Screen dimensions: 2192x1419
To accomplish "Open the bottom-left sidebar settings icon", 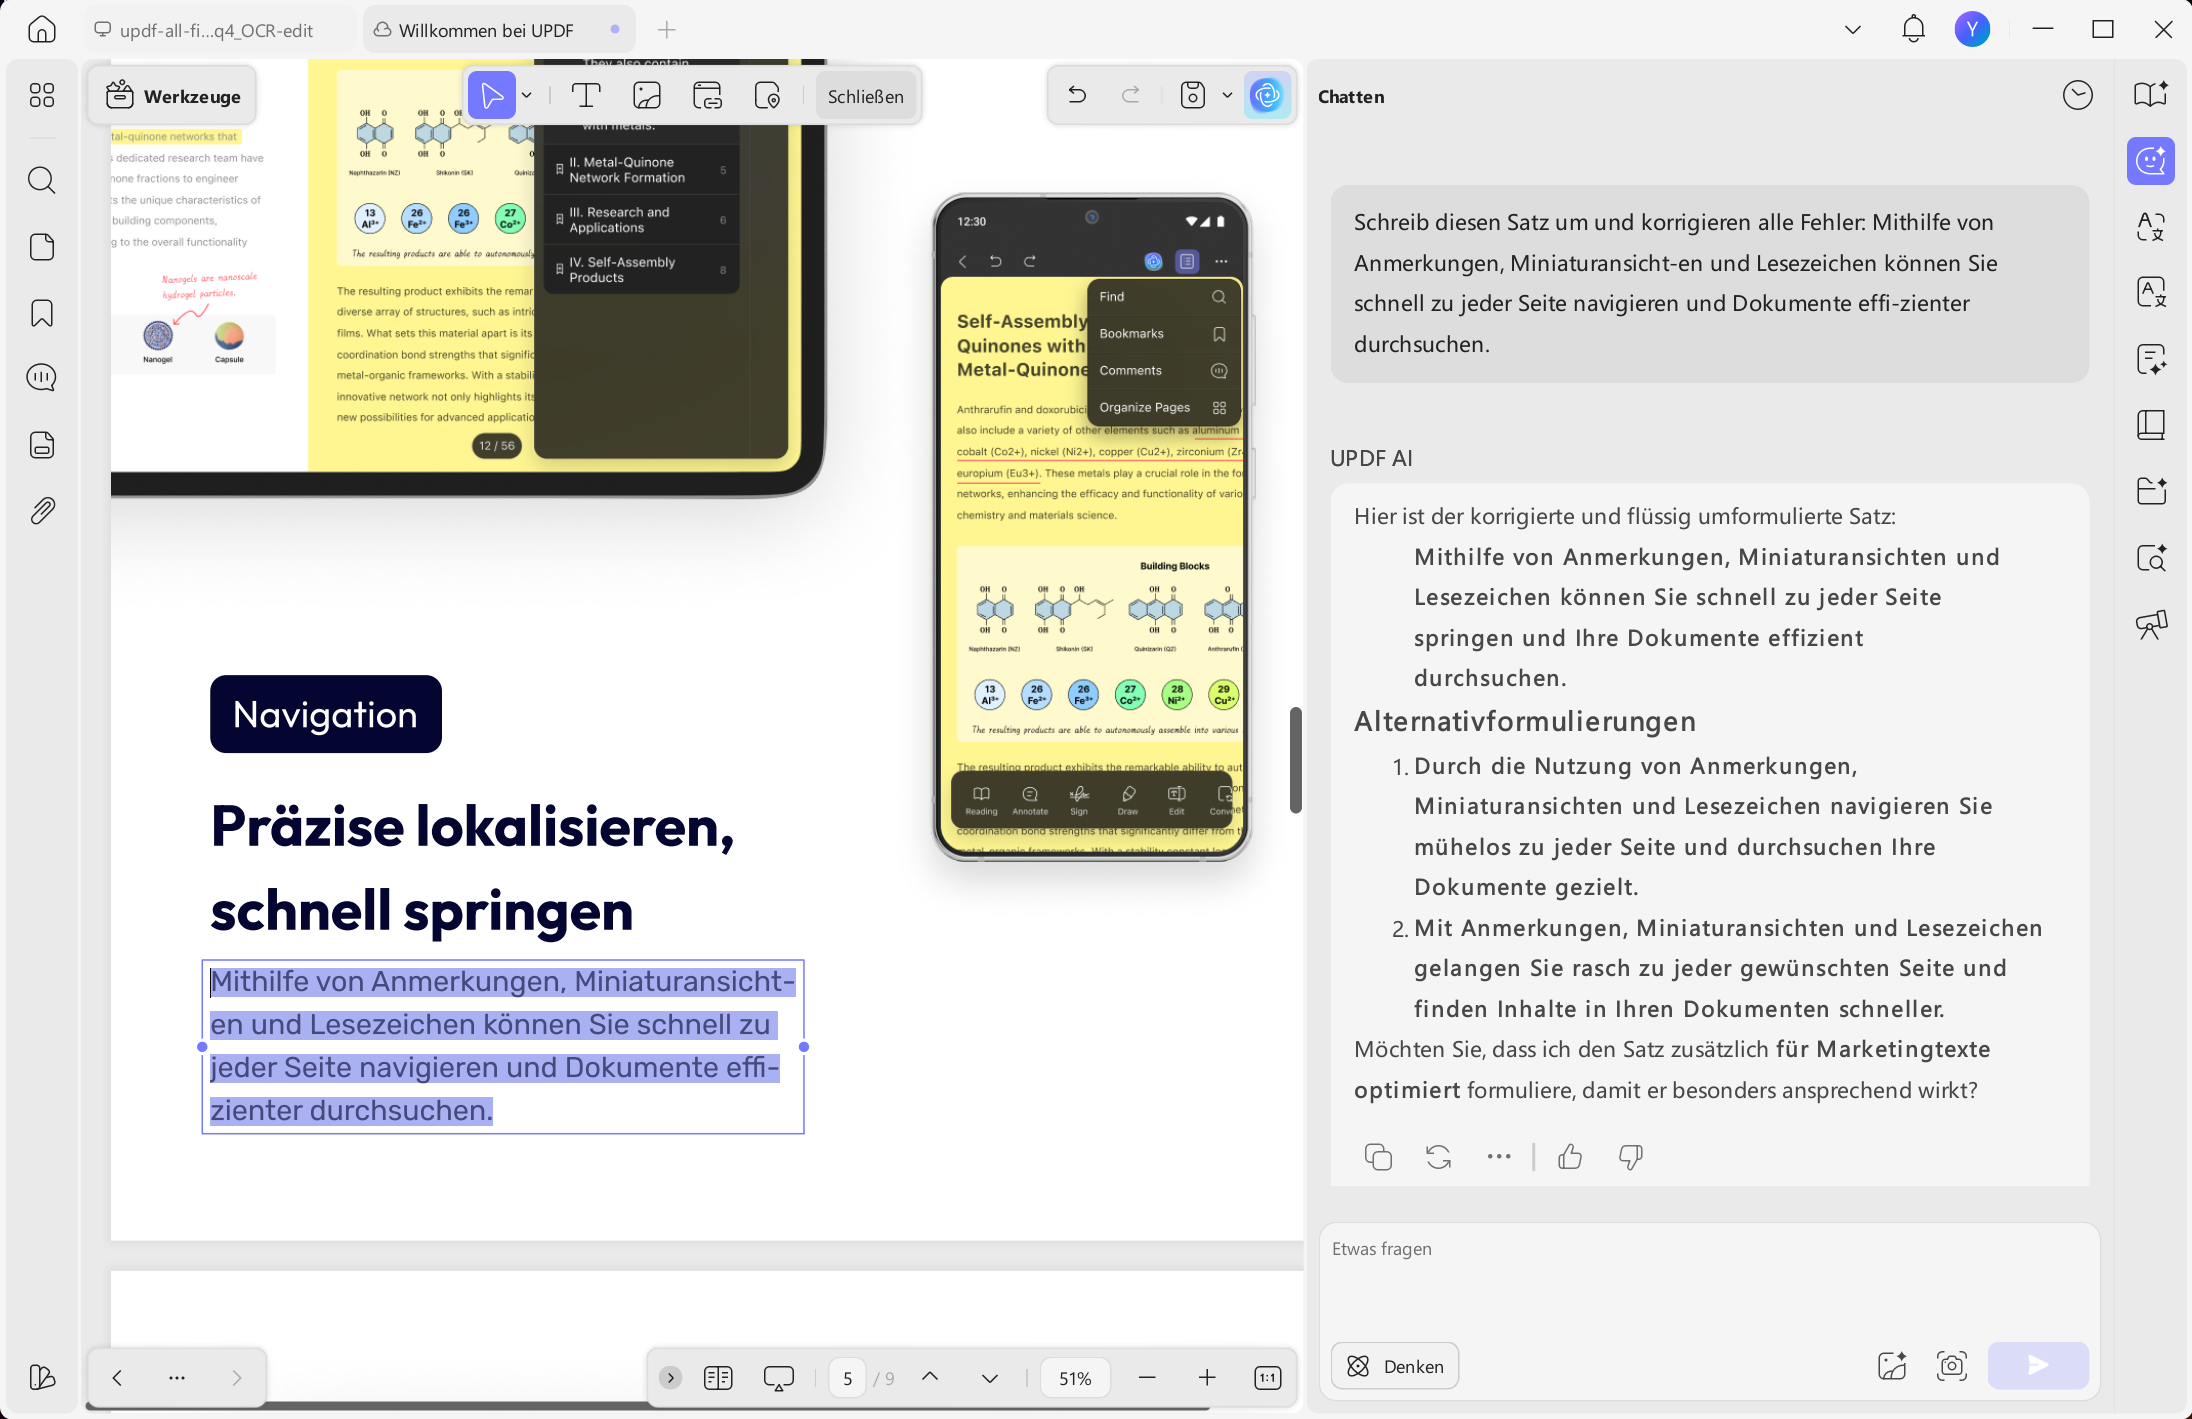I will point(42,1377).
